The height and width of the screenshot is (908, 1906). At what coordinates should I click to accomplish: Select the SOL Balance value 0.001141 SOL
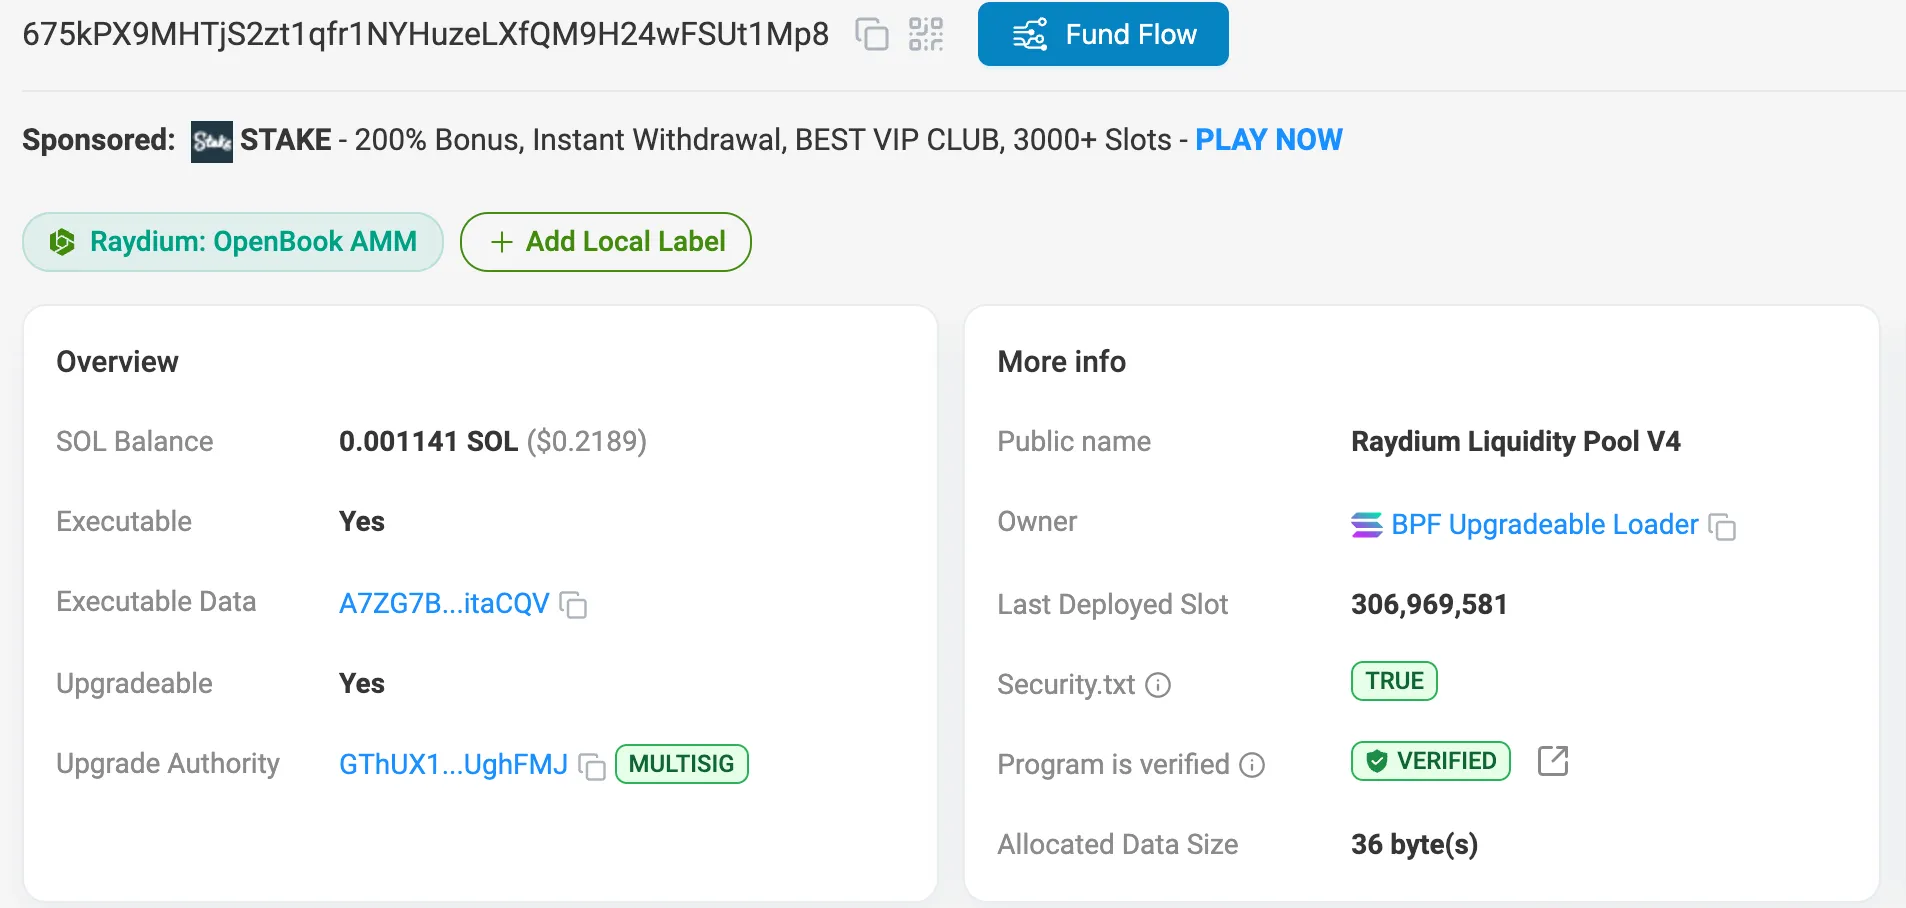tap(428, 441)
